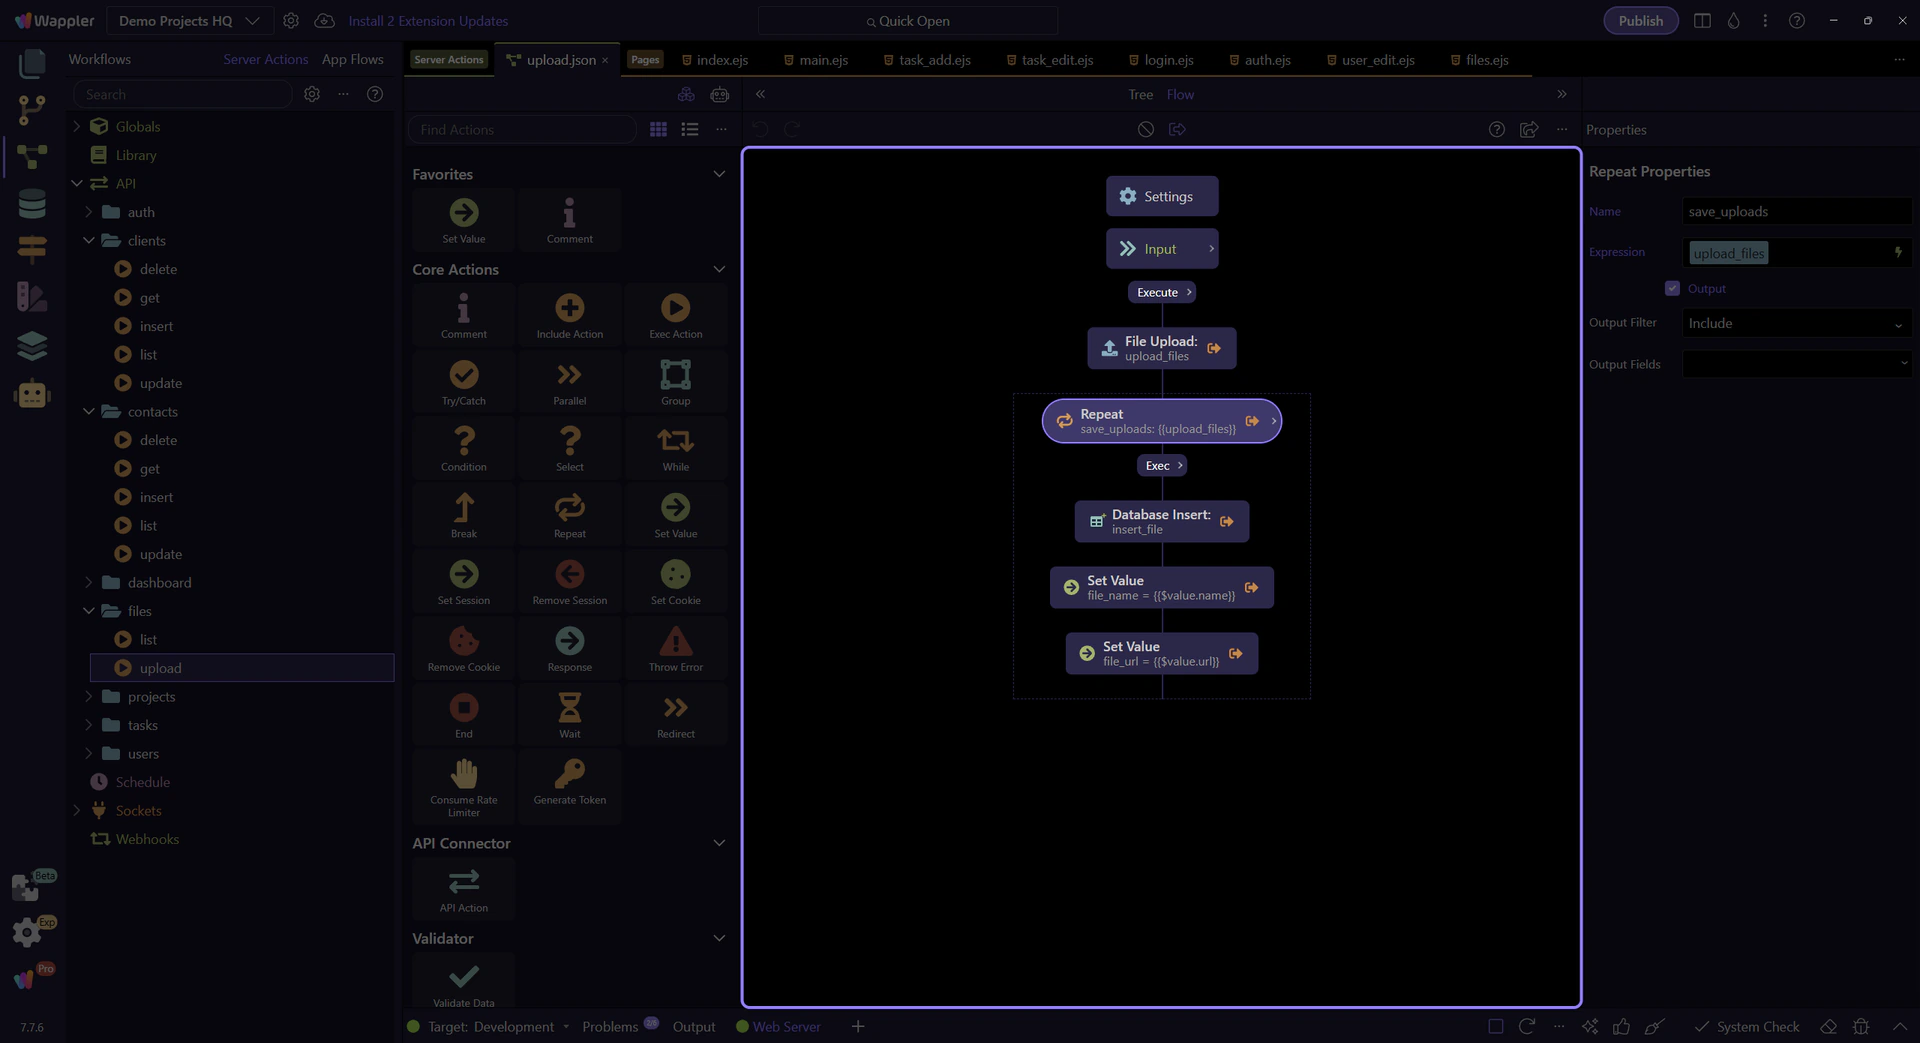
Task: Uncheck the Output checkbox
Action: pyautogui.click(x=1672, y=288)
